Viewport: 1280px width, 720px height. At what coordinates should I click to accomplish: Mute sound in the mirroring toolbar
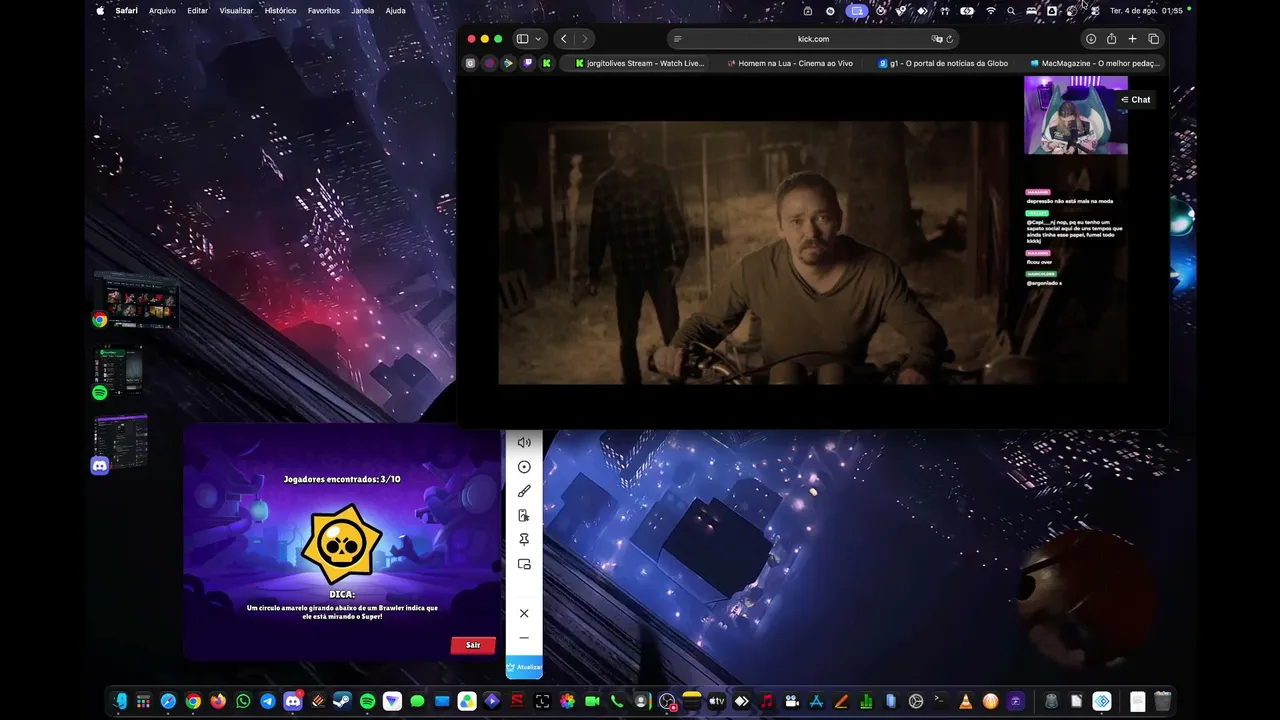524,442
